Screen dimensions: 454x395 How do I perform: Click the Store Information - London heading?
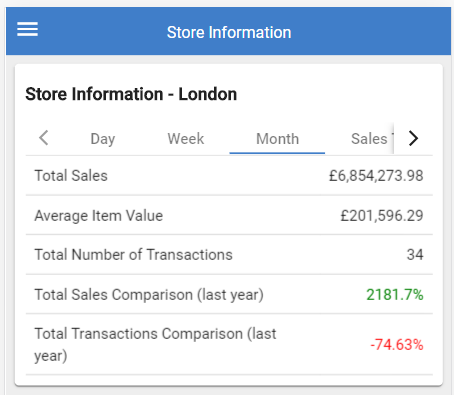[x=131, y=94]
